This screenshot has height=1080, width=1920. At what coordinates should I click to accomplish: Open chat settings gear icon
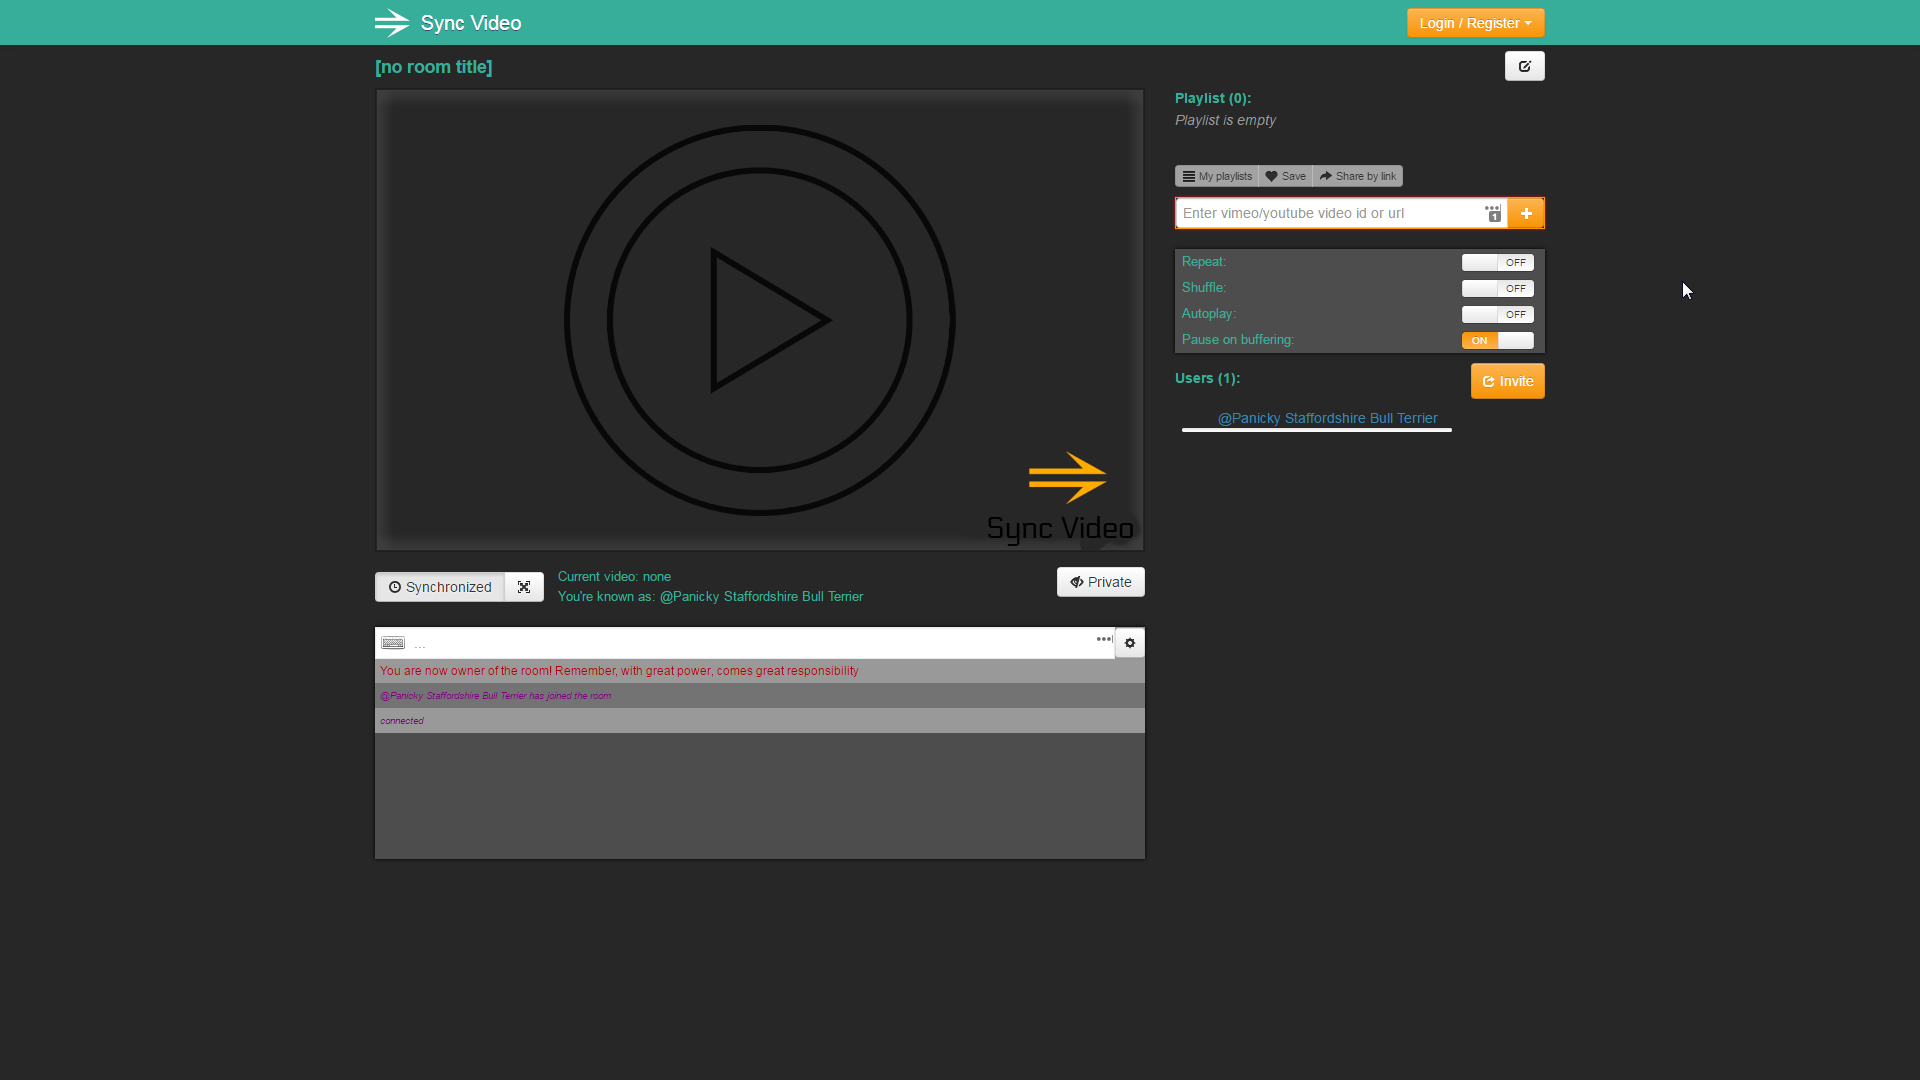(1130, 643)
